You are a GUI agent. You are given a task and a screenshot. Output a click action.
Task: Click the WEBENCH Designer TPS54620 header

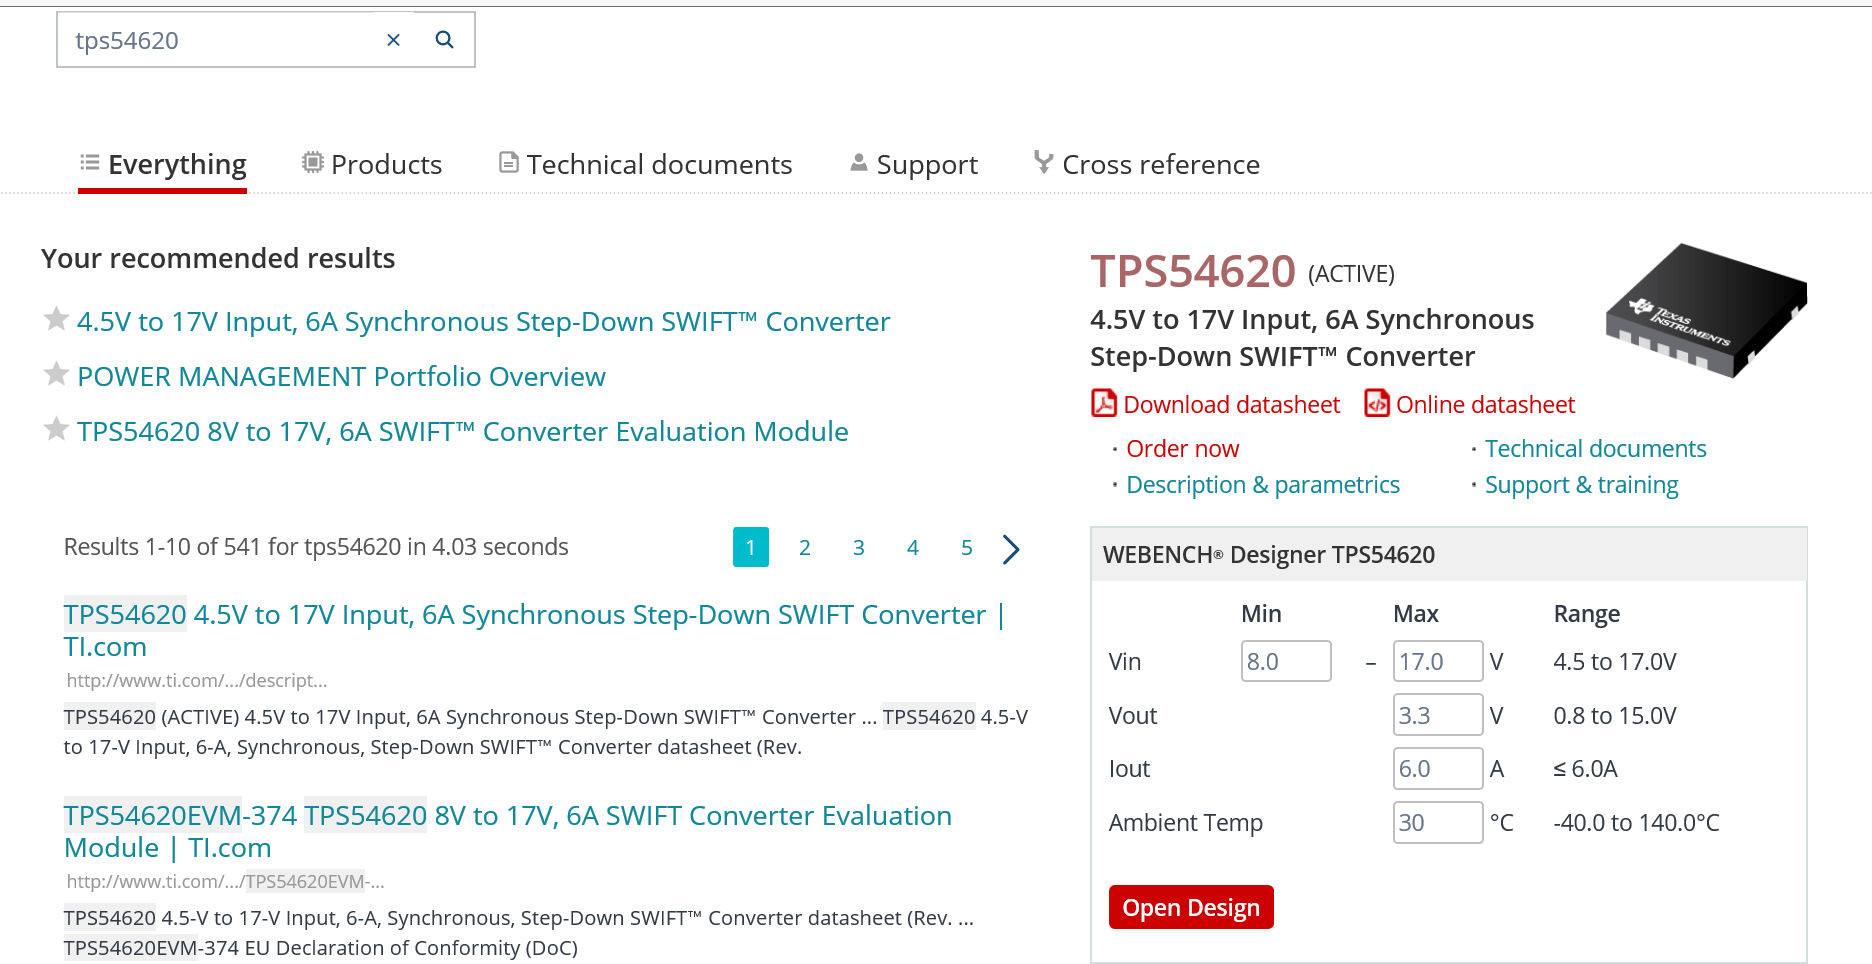[x=1448, y=554]
